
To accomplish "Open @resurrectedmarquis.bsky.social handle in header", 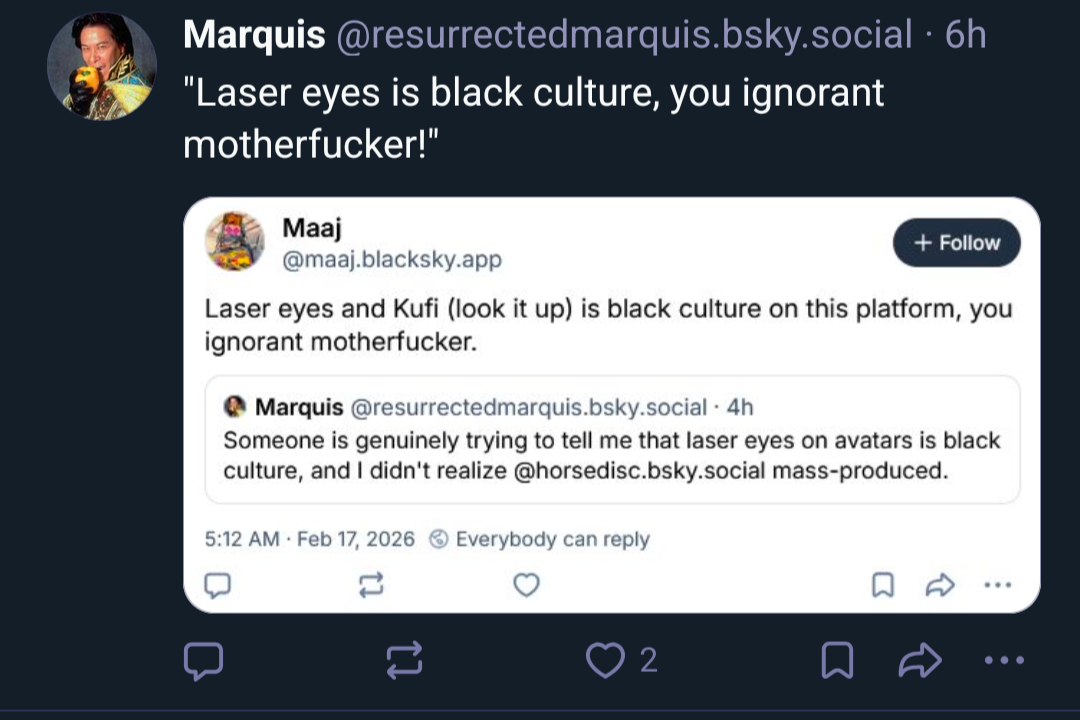I will (625, 36).
